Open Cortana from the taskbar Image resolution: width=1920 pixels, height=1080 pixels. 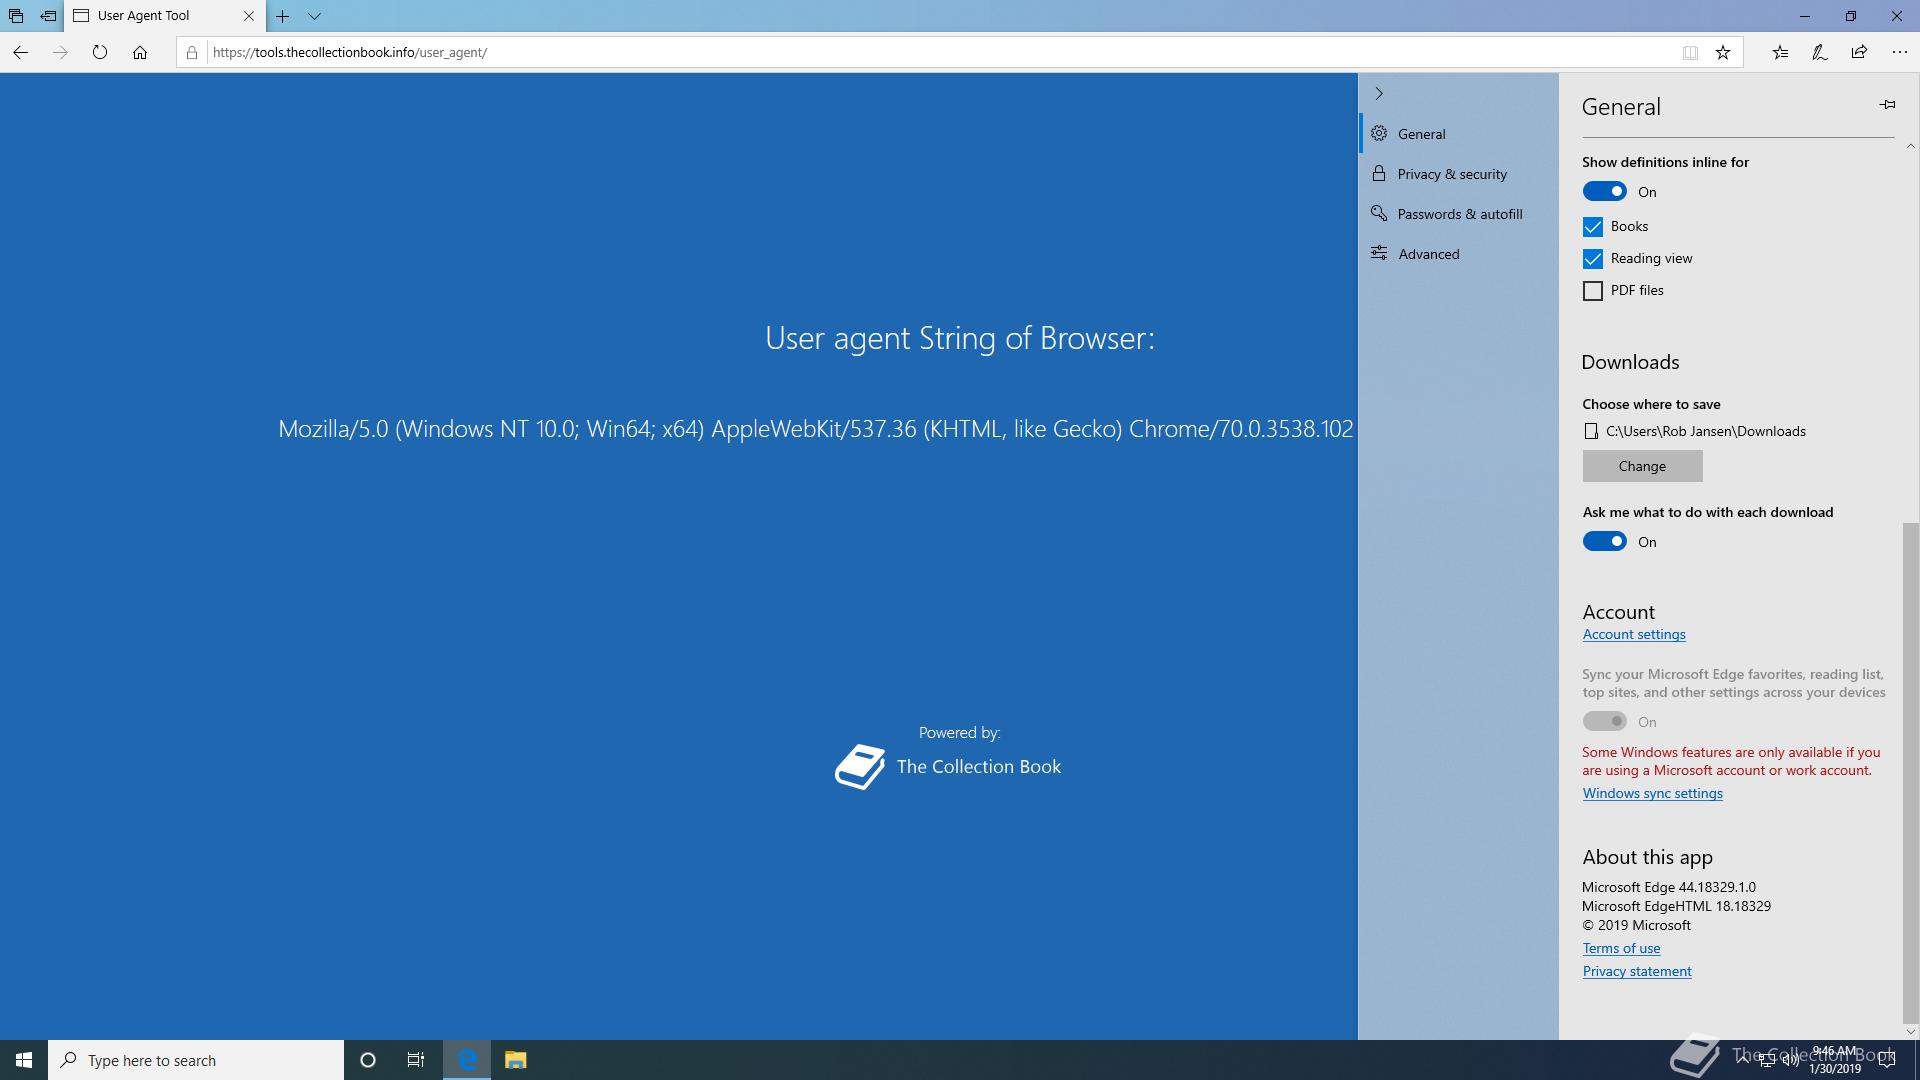368,1060
